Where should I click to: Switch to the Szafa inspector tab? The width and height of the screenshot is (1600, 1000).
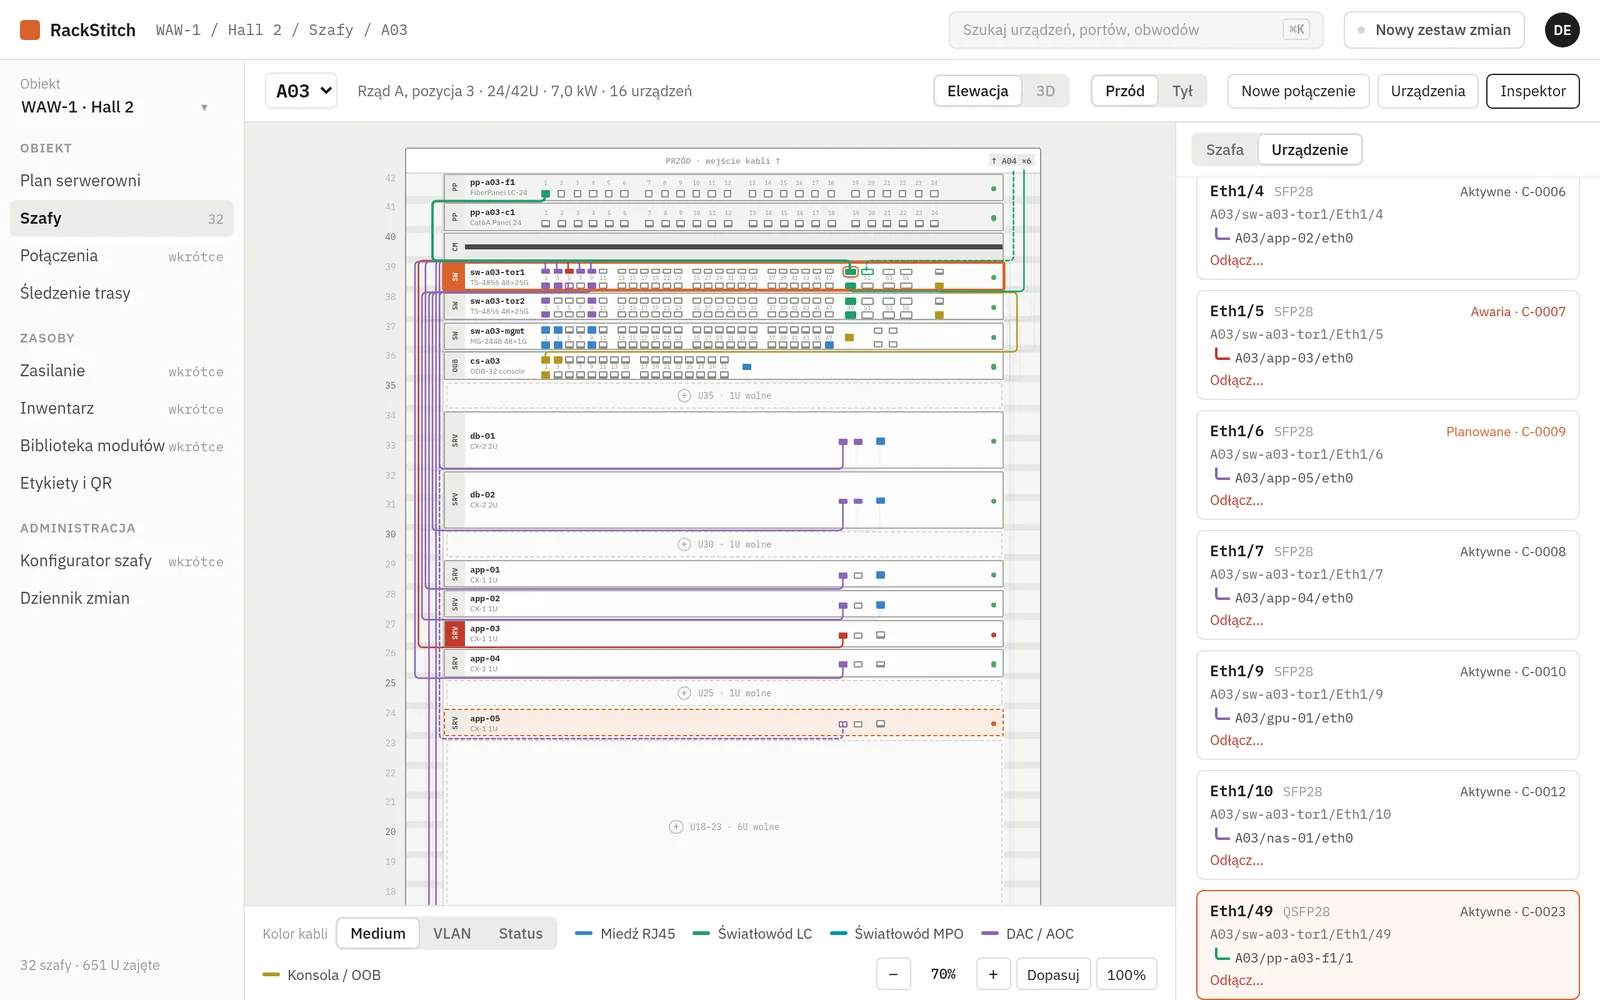point(1225,150)
